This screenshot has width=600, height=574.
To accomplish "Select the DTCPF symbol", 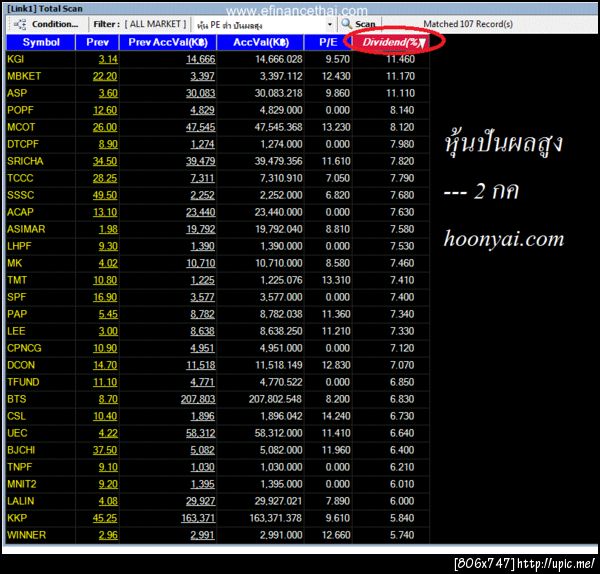I will (x=23, y=144).
